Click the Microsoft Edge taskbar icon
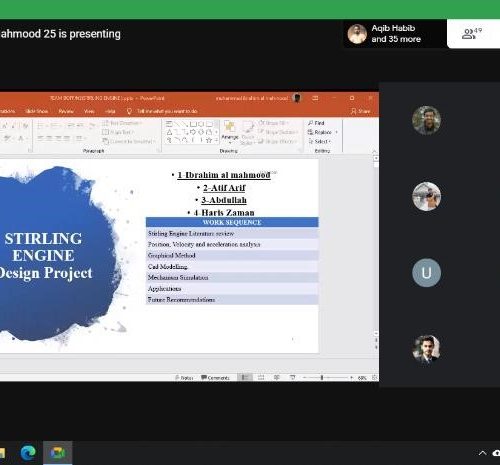Image resolution: width=500 pixels, height=465 pixels. point(28,453)
